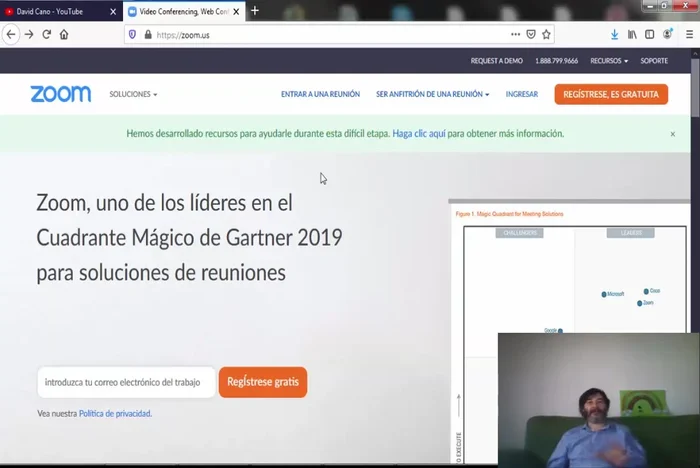Viewport: 700px width, 468px height.
Task: Open the Firefox account menu
Action: [x=667, y=34]
